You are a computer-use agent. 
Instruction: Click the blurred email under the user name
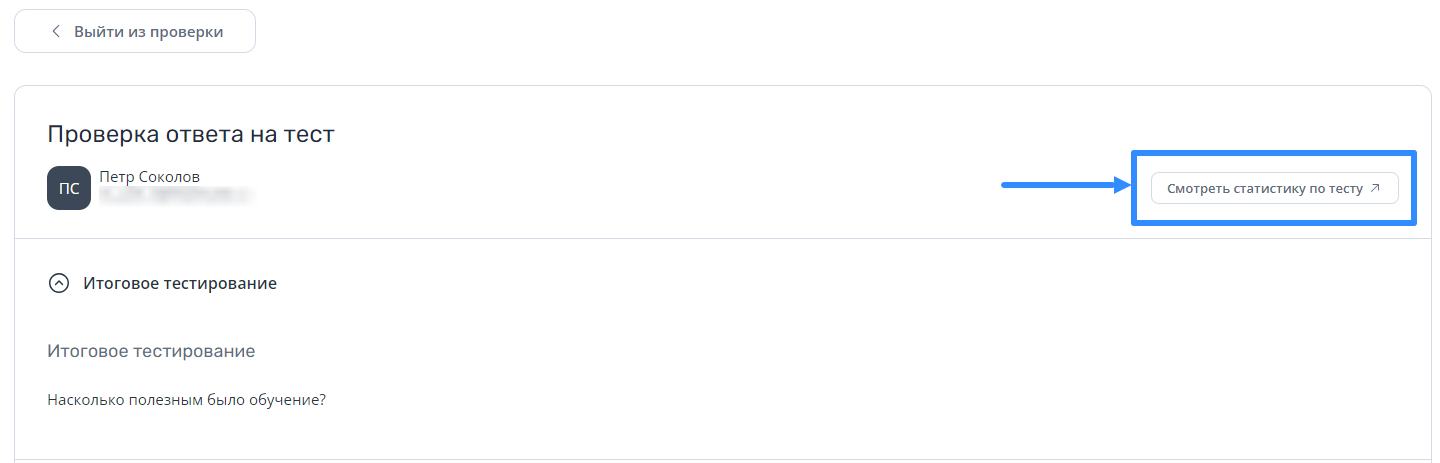click(175, 195)
